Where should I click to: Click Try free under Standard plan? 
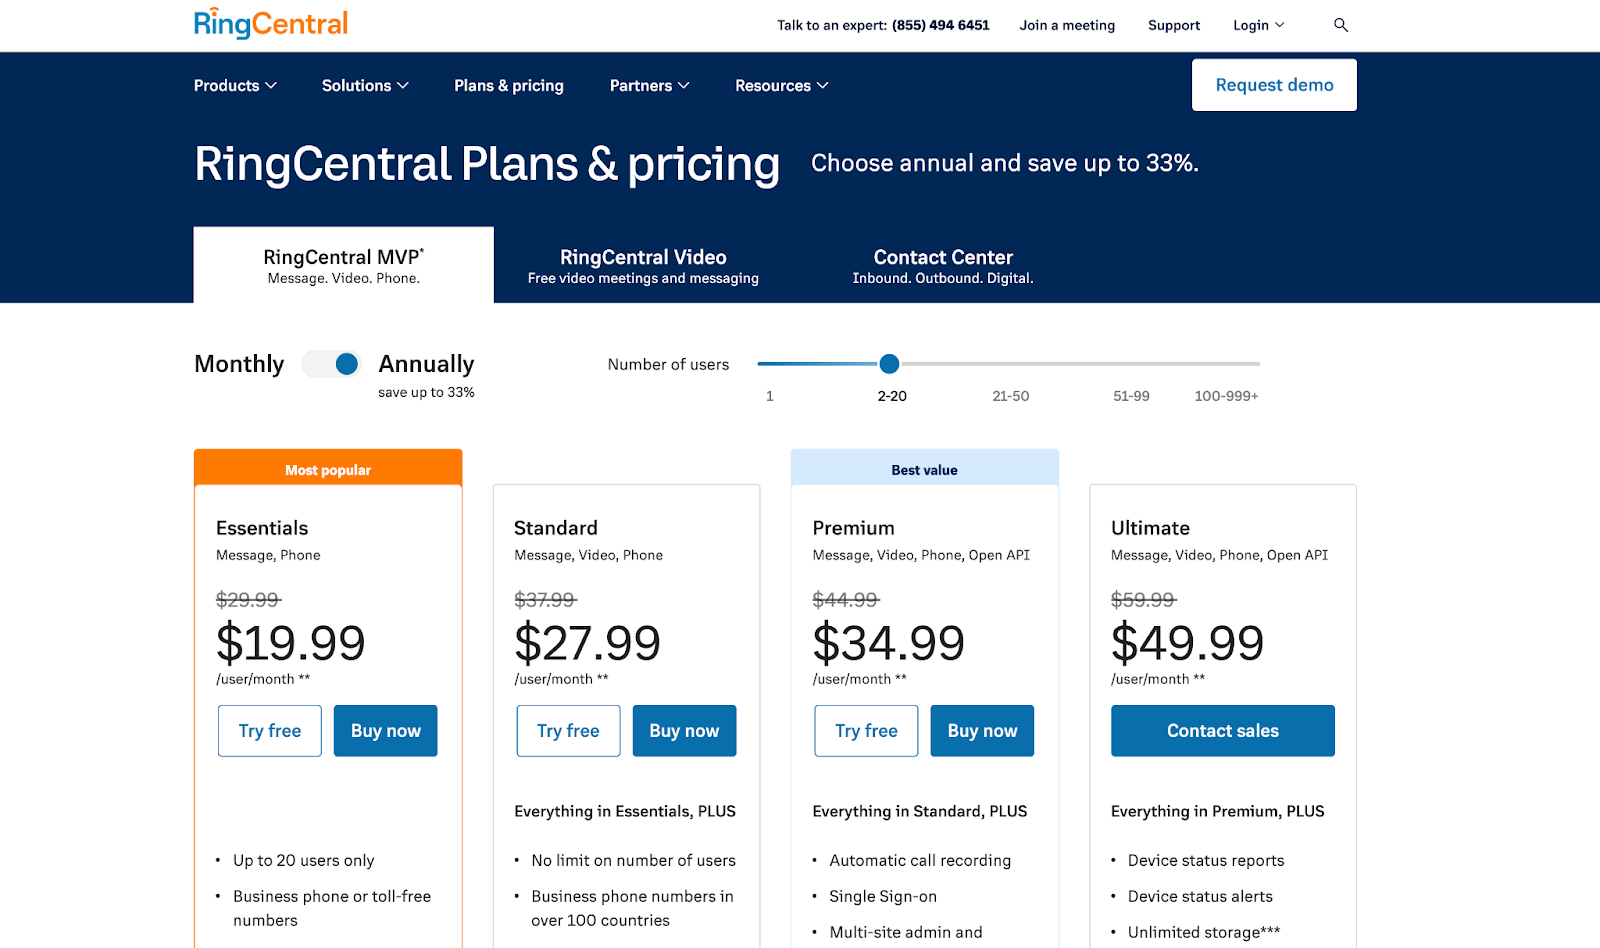(568, 731)
